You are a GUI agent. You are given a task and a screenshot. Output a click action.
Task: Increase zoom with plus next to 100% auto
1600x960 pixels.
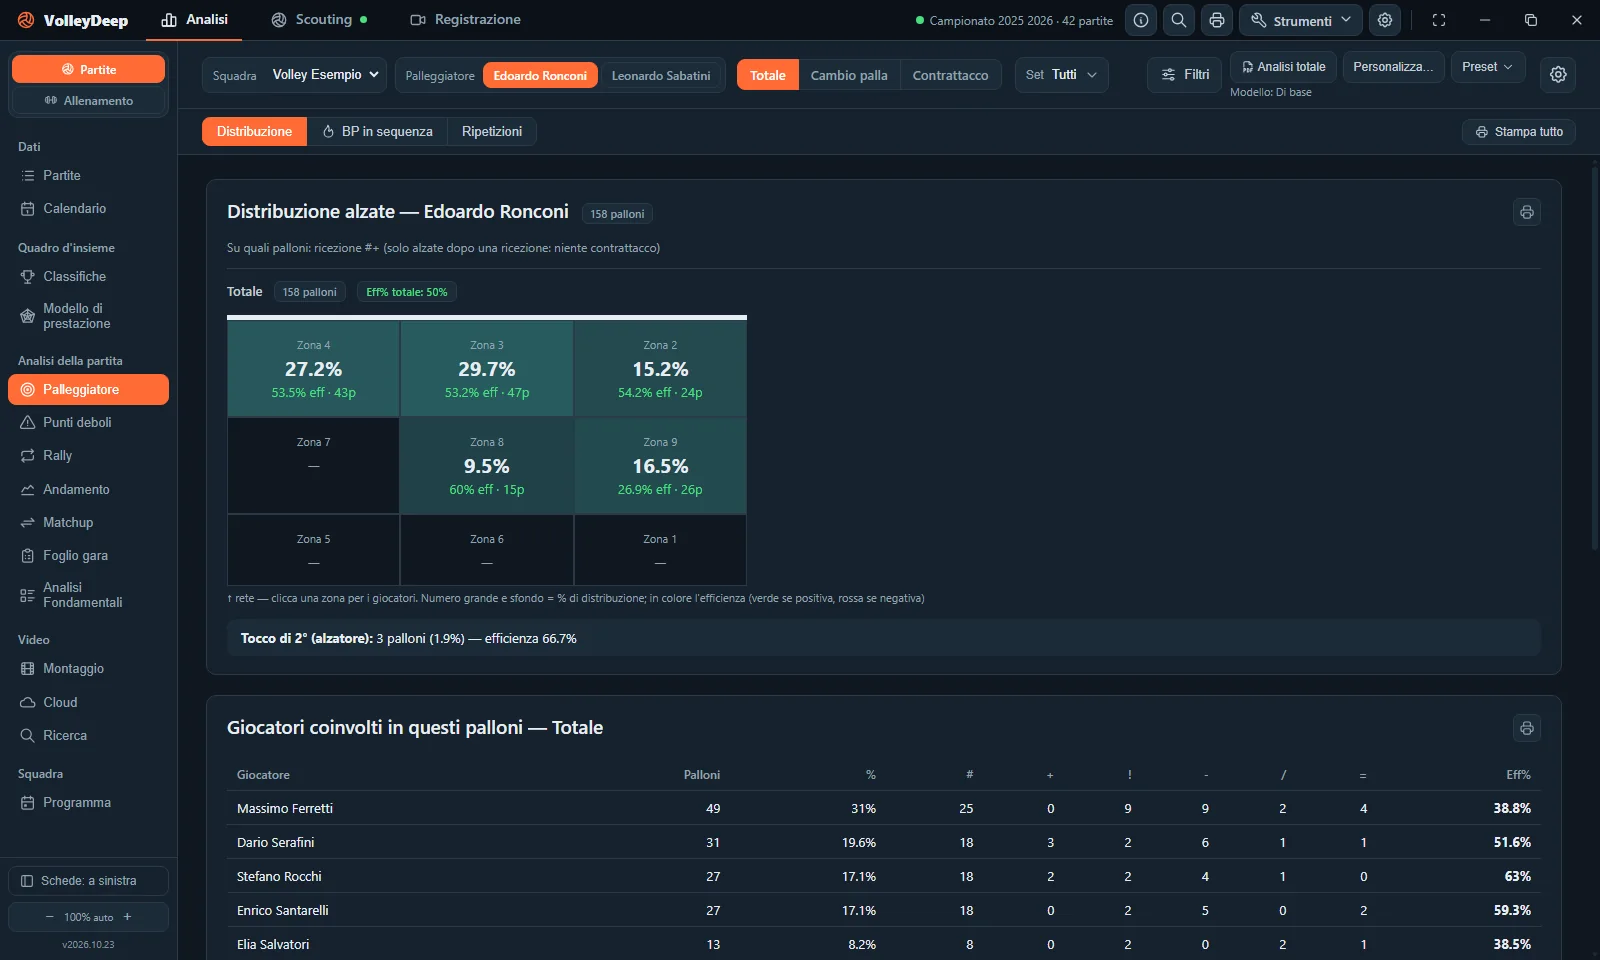point(127,917)
